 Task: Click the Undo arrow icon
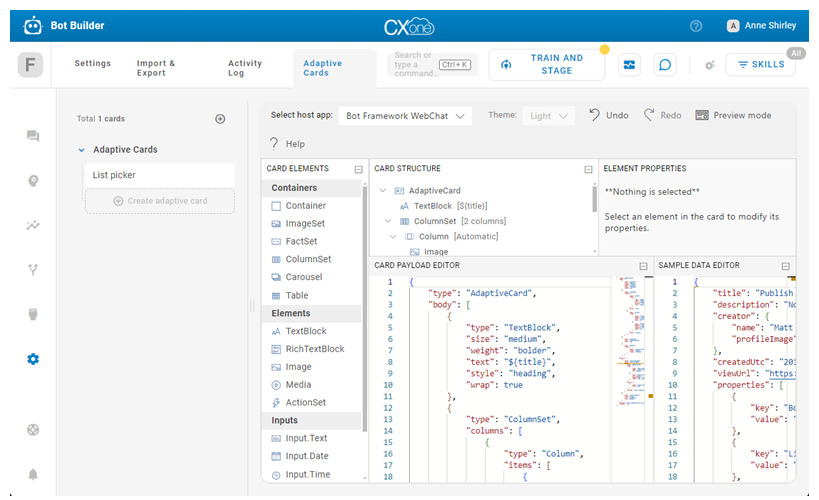[595, 115]
